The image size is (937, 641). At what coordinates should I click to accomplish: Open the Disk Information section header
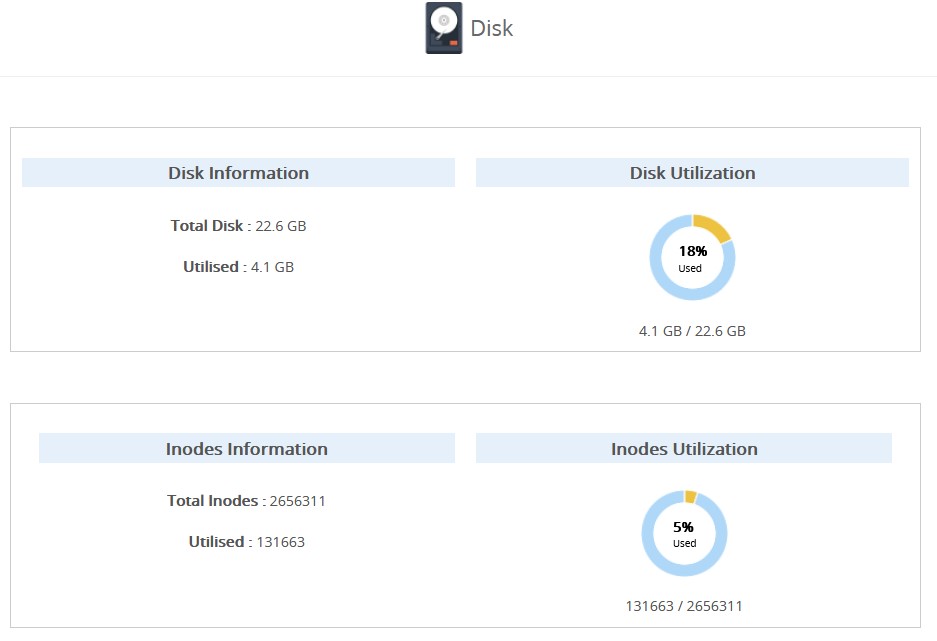point(238,172)
